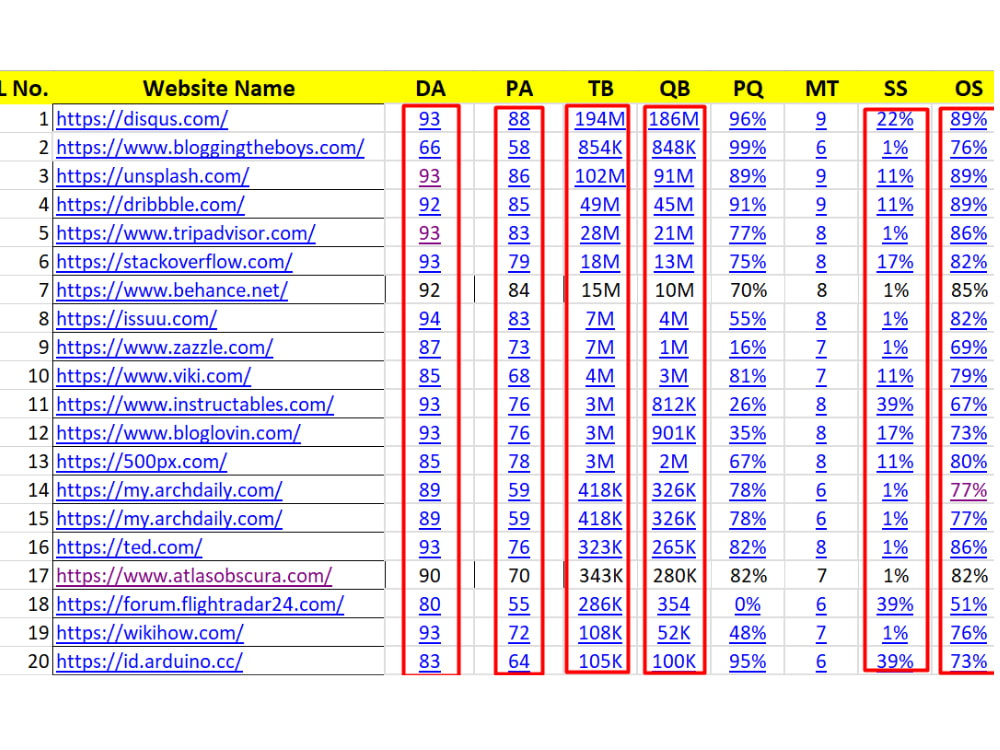Open the disqus.com link
1000x750 pixels.
142,119
